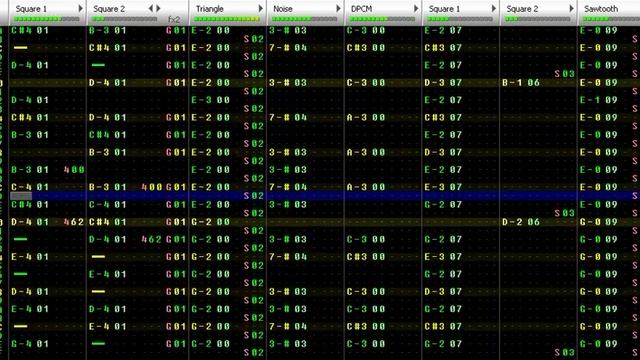Click arrow on Square 1 header beside Square 2 fx2
This screenshot has height=360, width=640.
[x=80, y=9]
